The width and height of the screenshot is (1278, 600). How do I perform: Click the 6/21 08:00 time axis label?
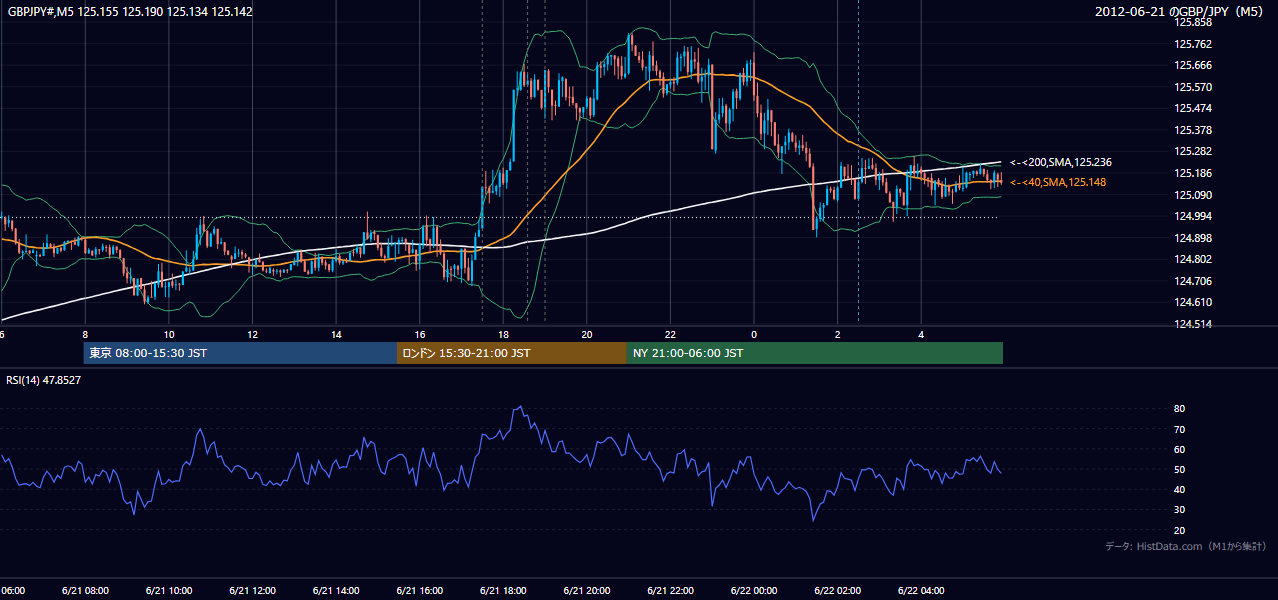coord(84,591)
